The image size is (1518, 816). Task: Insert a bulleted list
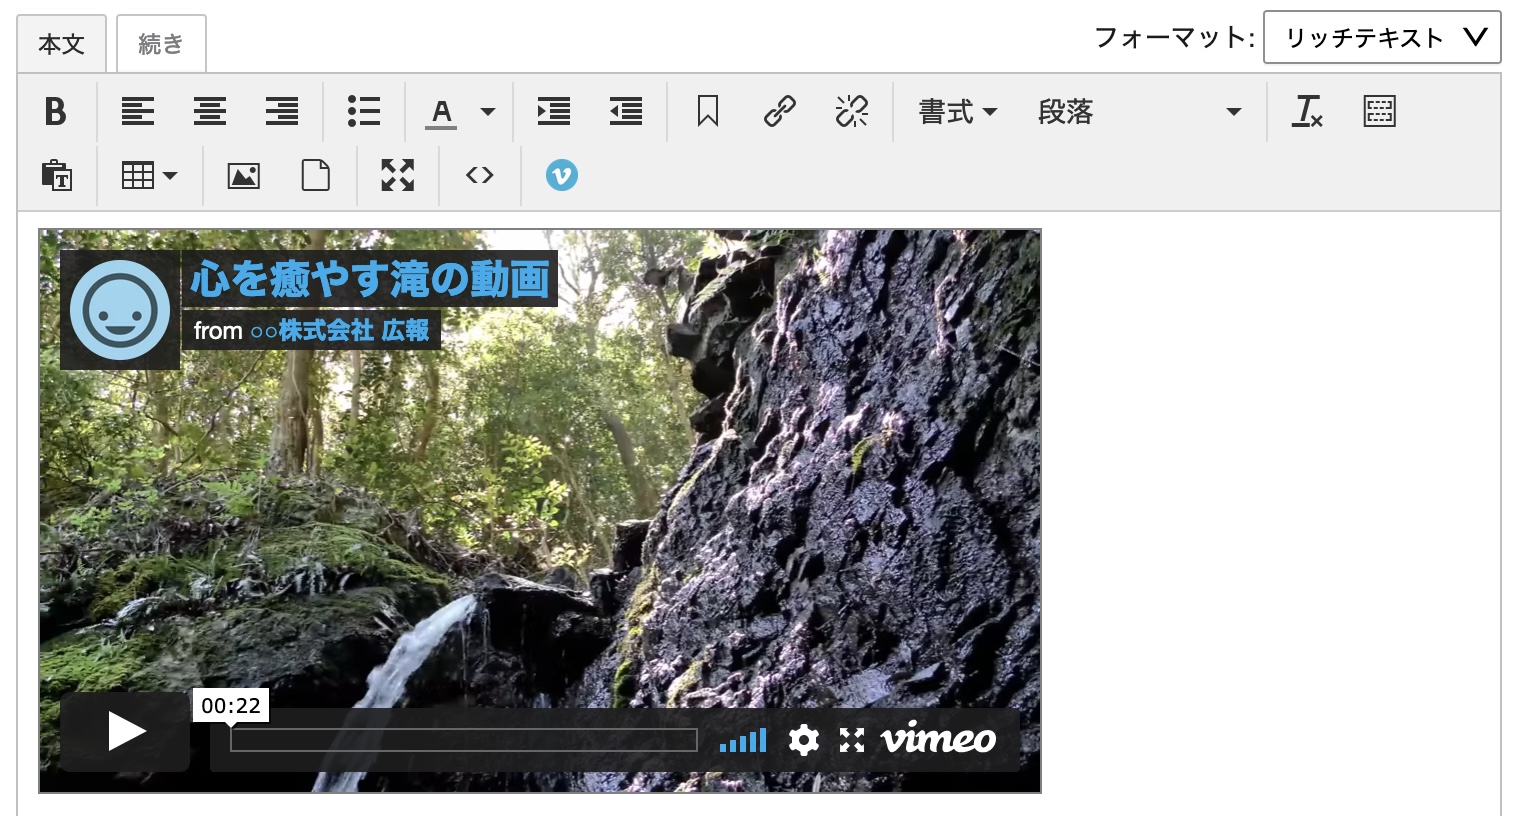click(x=364, y=111)
